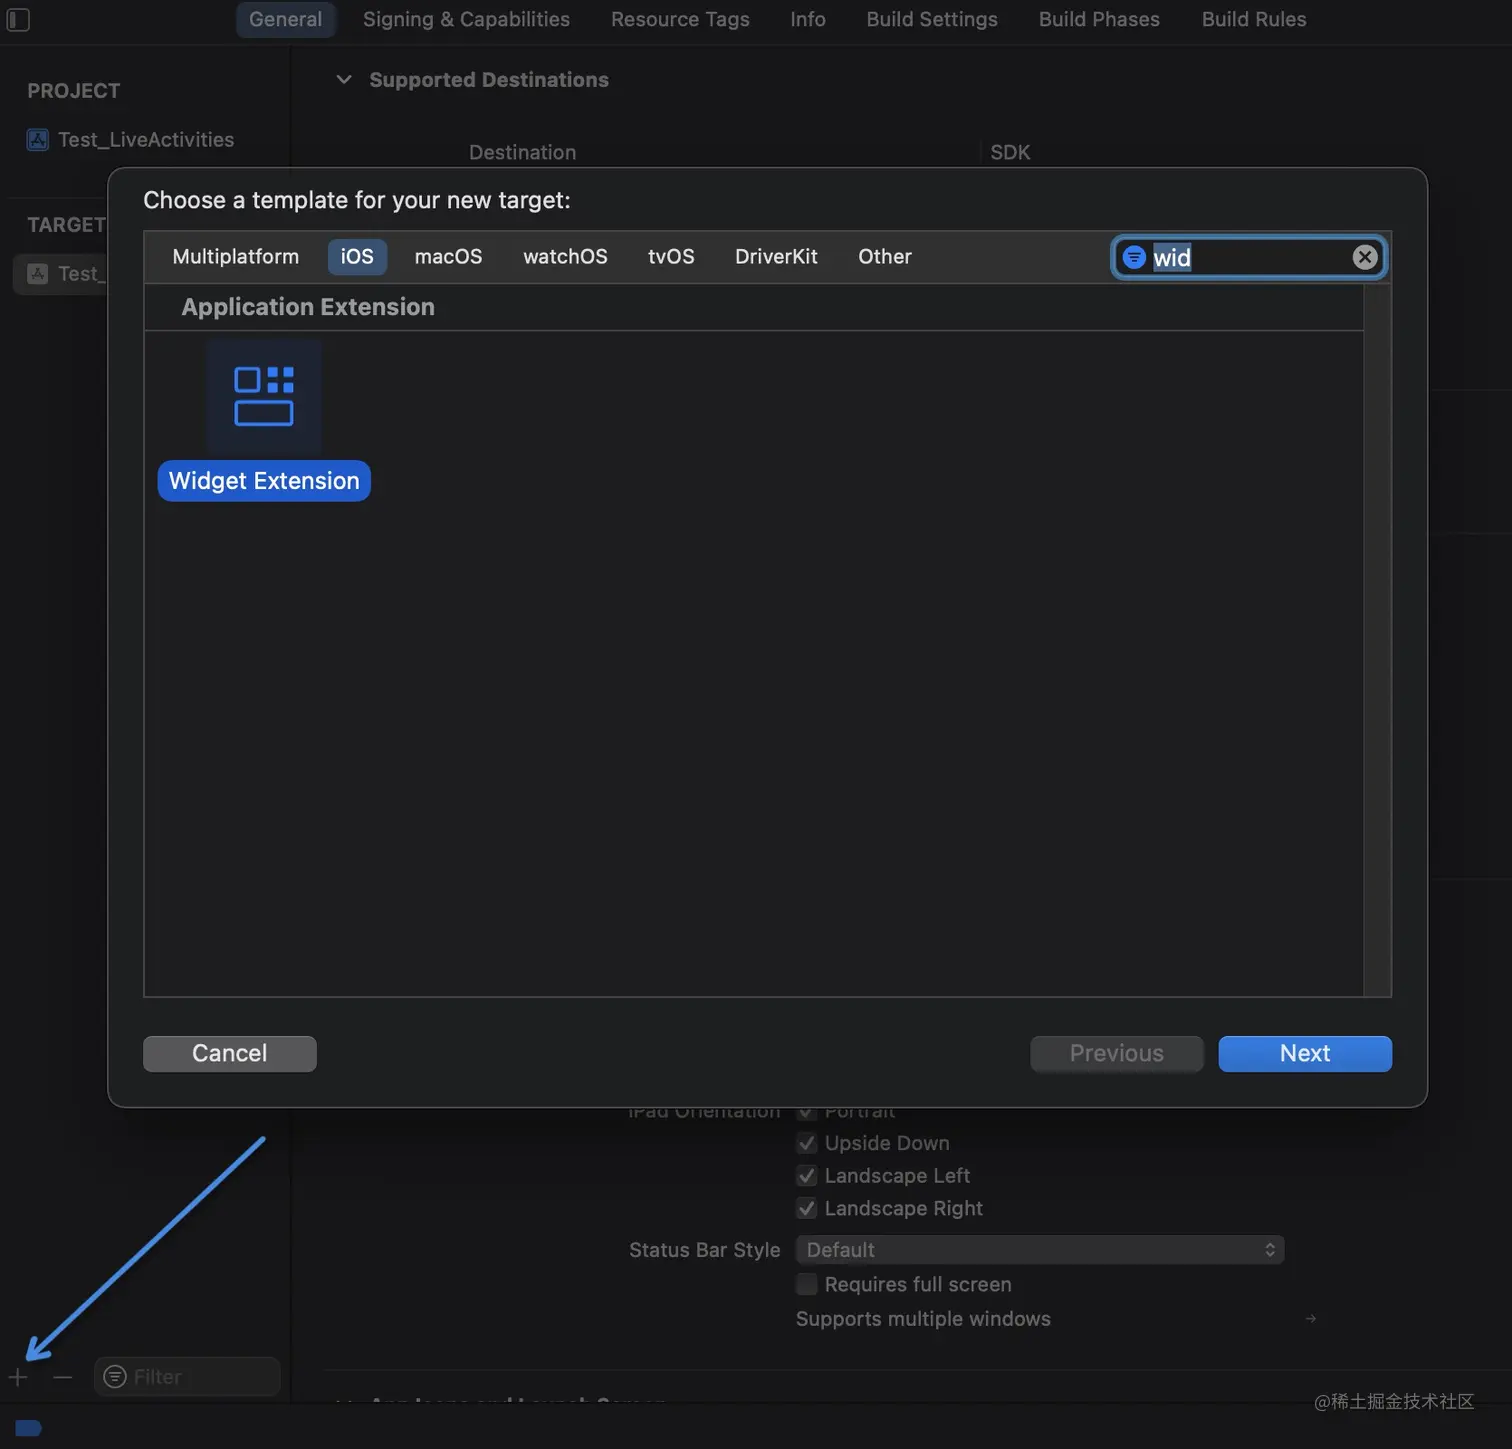Viewport: 1512px width, 1449px height.
Task: Open the General editor tab
Action: coord(286,19)
